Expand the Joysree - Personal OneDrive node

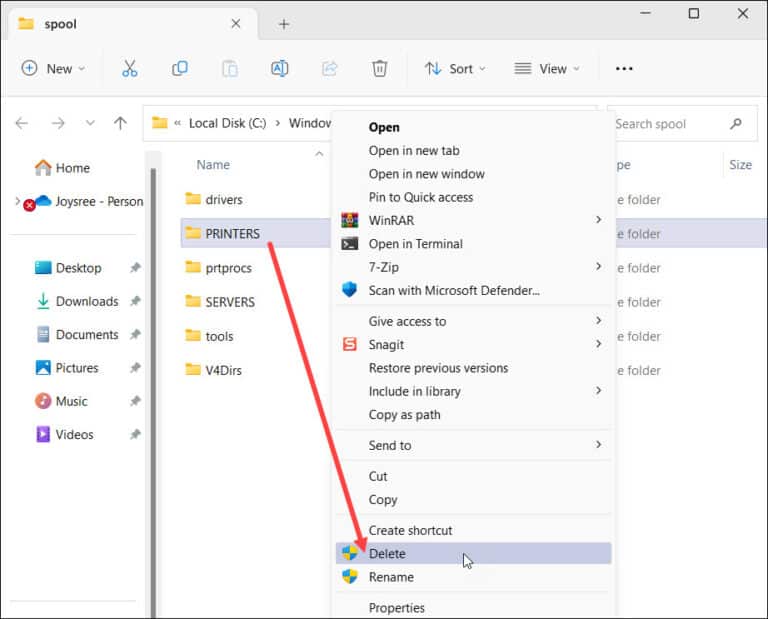[18, 201]
